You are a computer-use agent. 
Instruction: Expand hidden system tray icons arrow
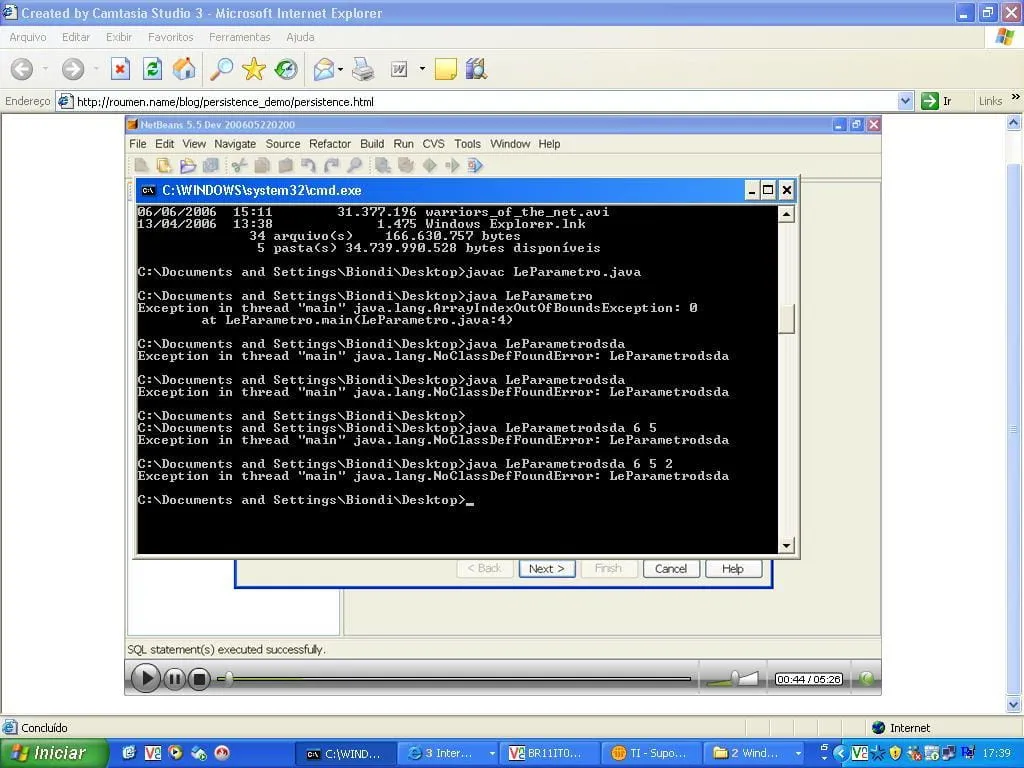coord(840,753)
